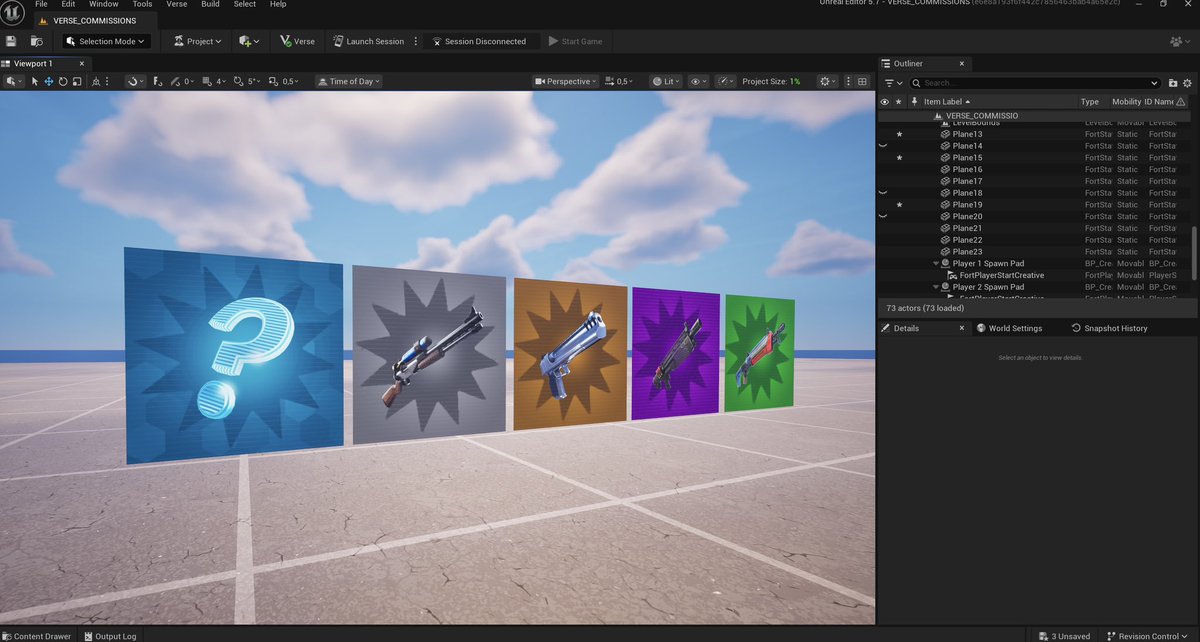This screenshot has height=642, width=1200.
Task: Open the Project dropdown menu
Action: point(198,41)
